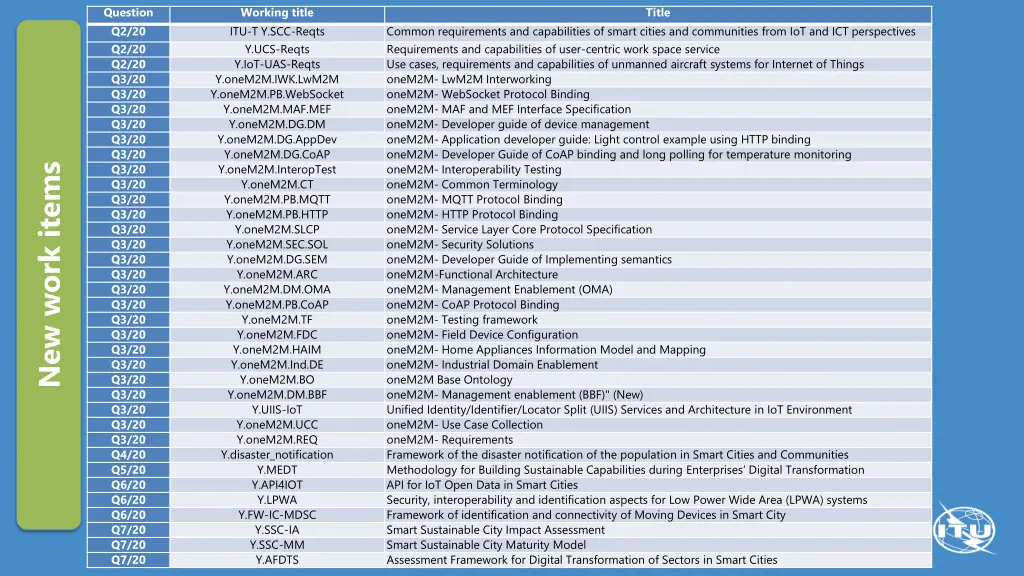Select the "Y.oneM2M.Ind.DE" cell

277,365
